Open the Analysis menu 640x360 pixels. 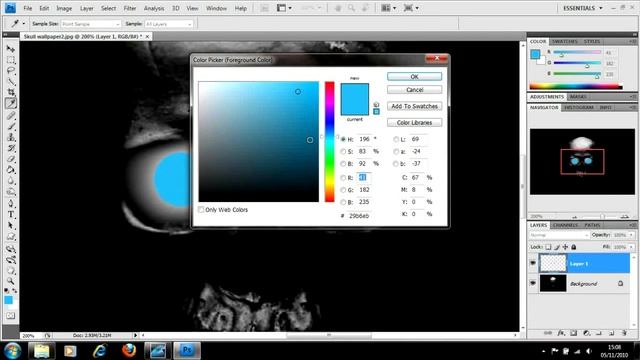coord(154,8)
